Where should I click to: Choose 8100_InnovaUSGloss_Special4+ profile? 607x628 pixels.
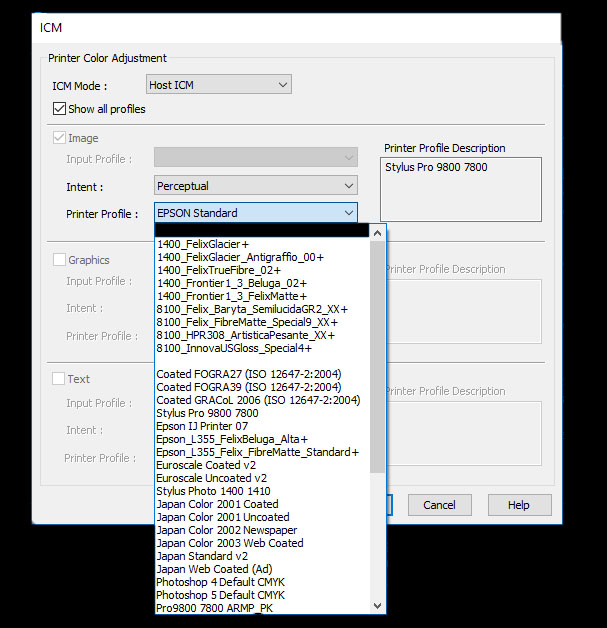pyautogui.click(x=262, y=348)
